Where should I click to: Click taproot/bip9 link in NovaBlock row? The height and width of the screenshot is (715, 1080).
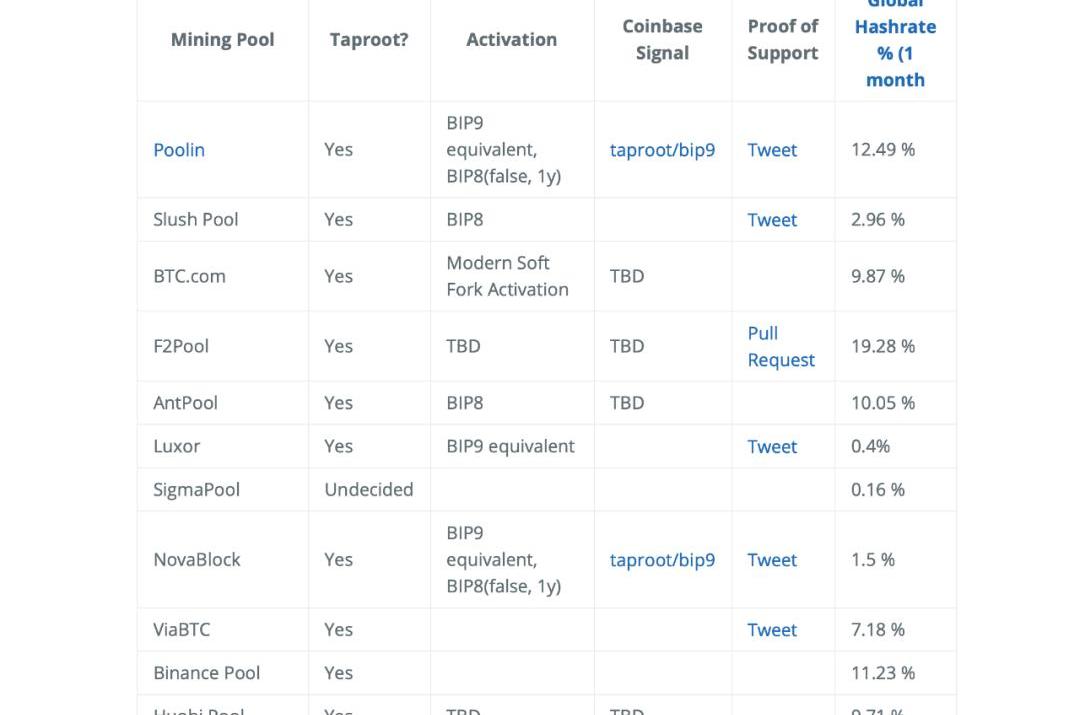(662, 560)
